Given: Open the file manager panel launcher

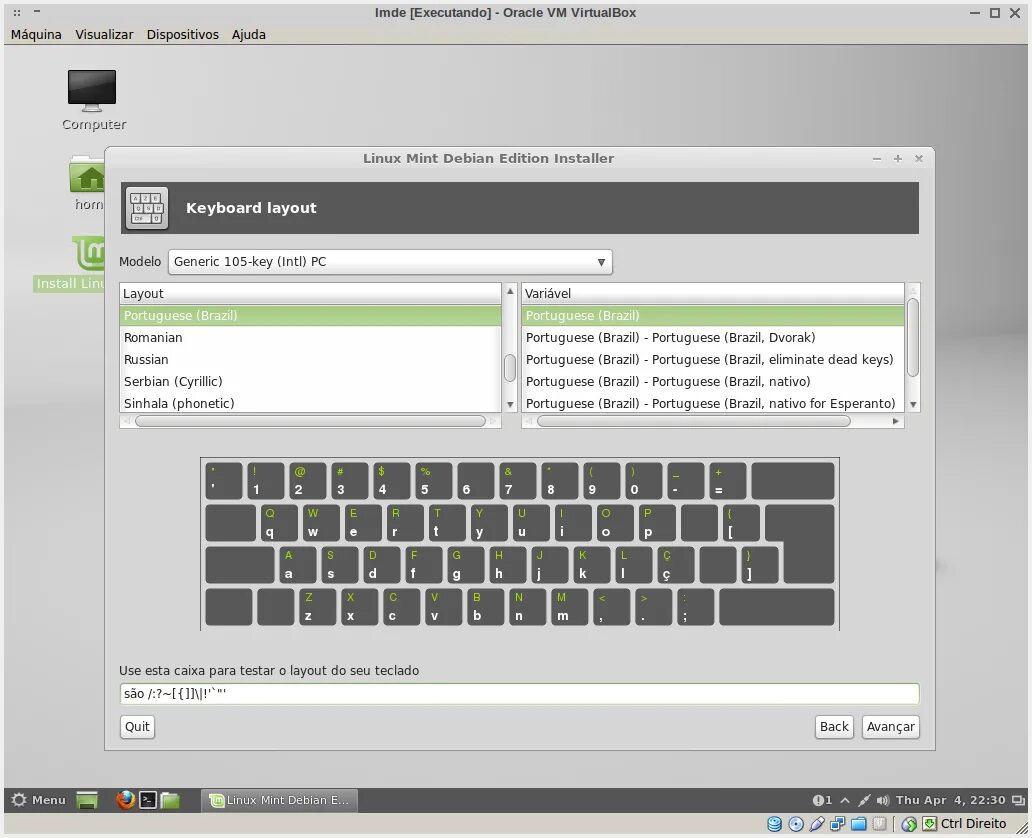Looking at the screenshot, I should pyautogui.click(x=170, y=800).
